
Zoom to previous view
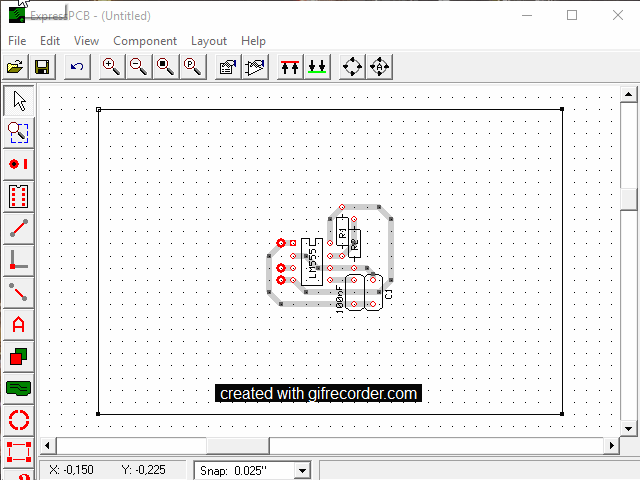point(192,67)
